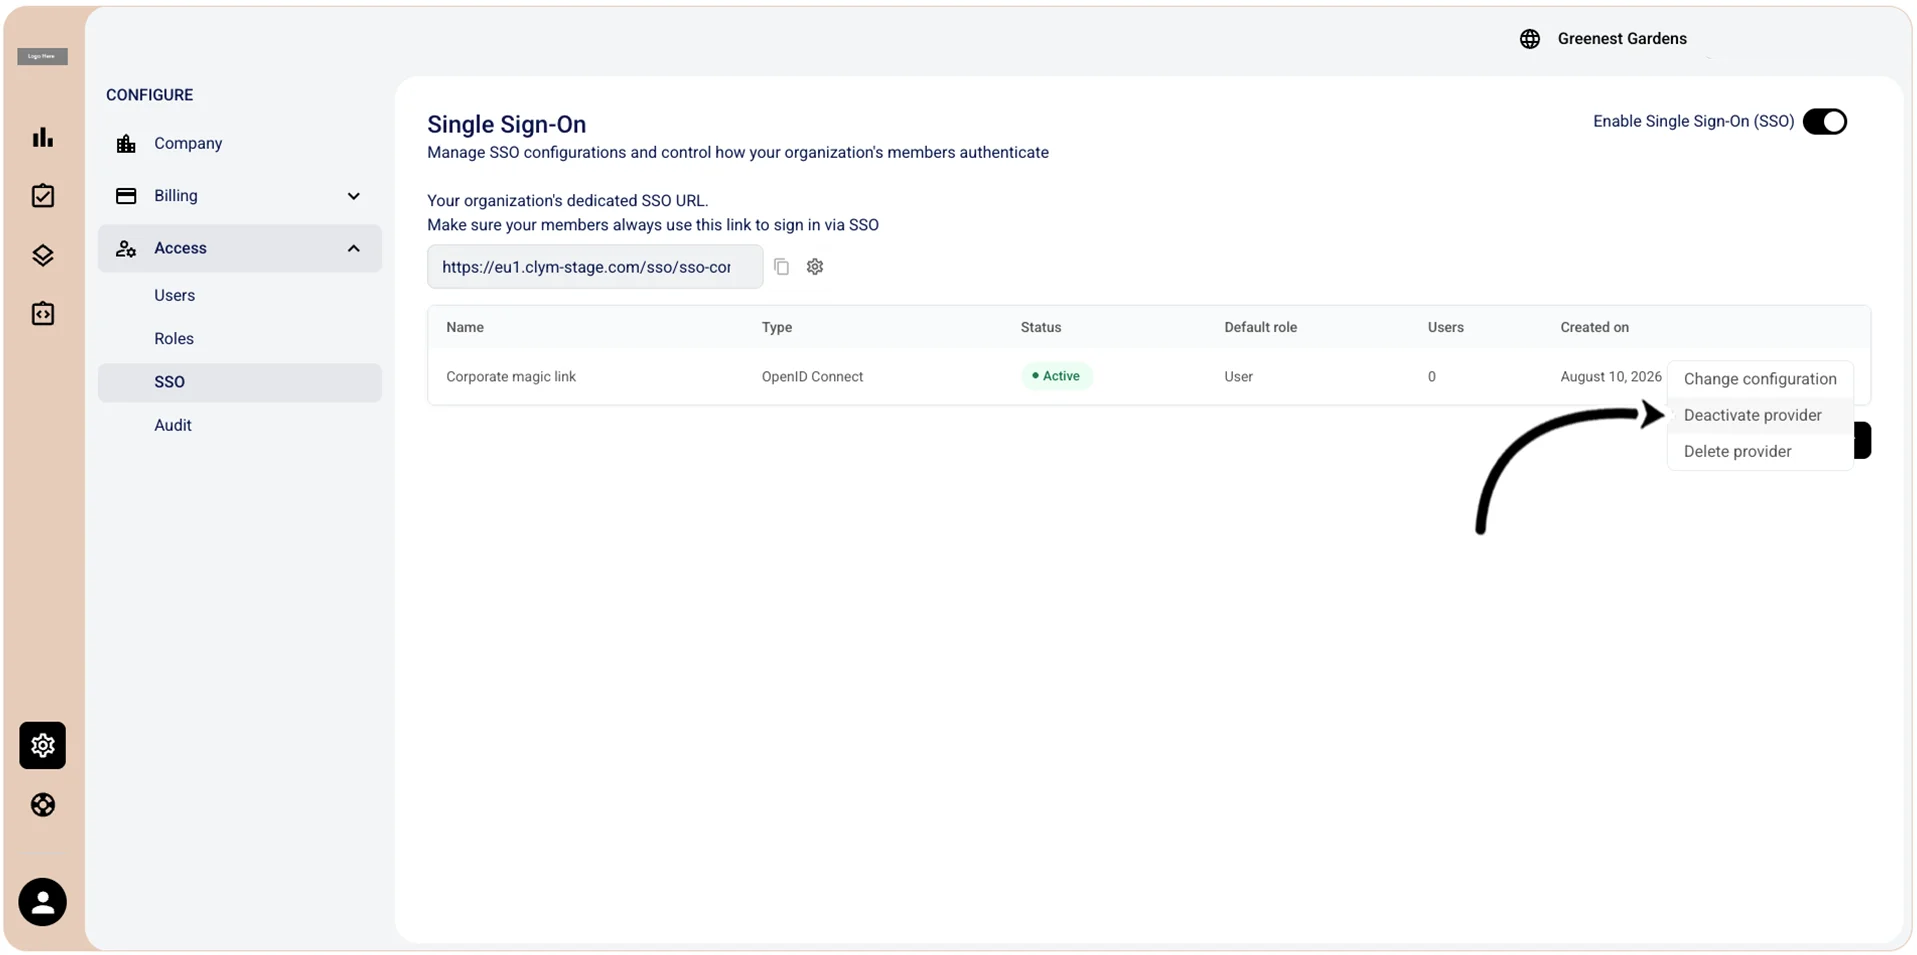
Task: Copy the SSO URL with the copy icon
Action: tap(781, 267)
